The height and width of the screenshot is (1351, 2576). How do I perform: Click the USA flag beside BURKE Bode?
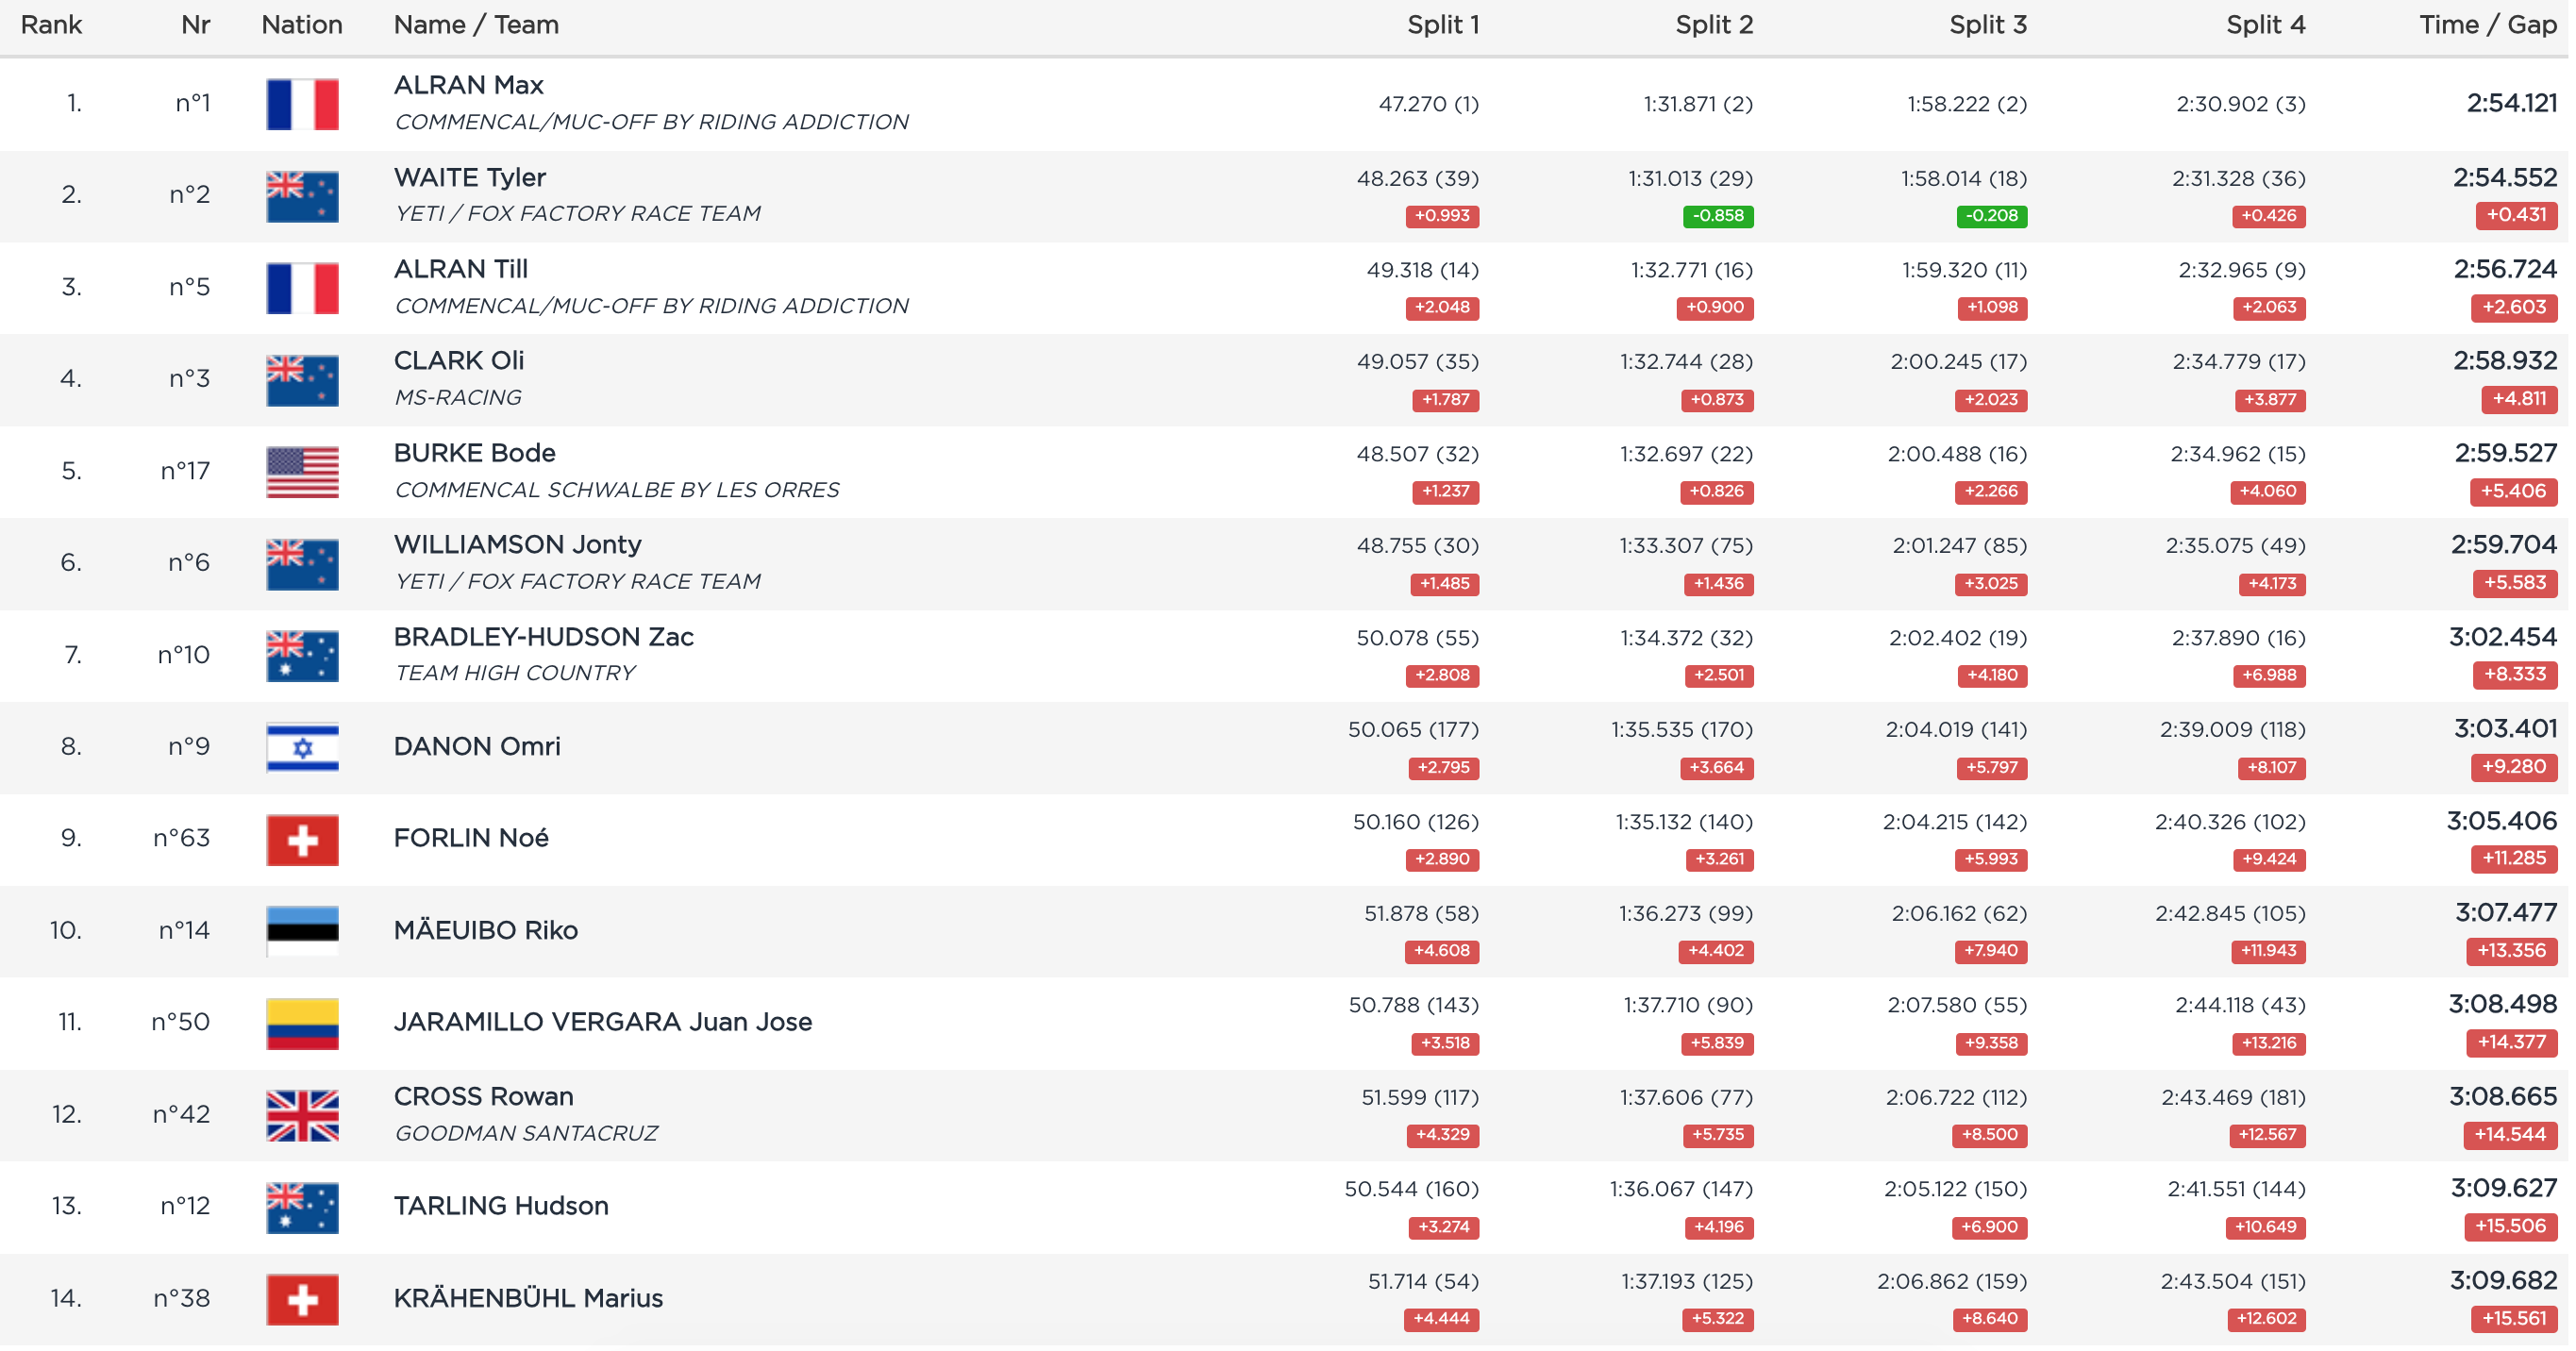tap(302, 472)
